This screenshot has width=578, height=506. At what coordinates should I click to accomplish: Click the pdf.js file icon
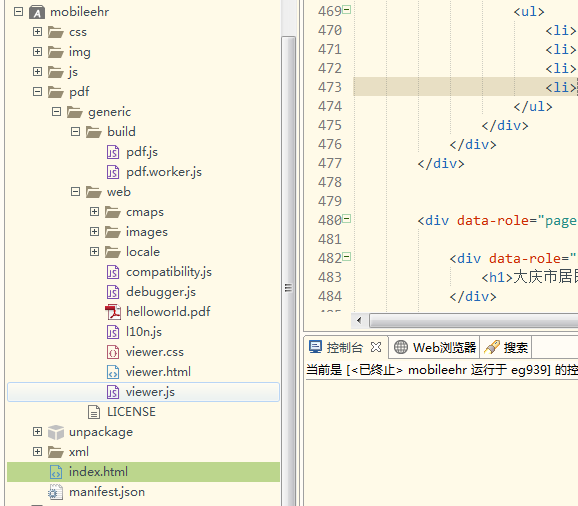[x=113, y=152]
